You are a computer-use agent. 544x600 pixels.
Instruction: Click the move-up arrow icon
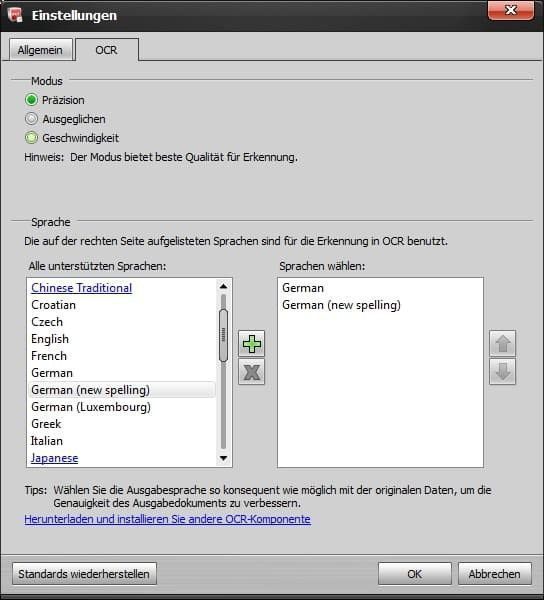coord(502,344)
